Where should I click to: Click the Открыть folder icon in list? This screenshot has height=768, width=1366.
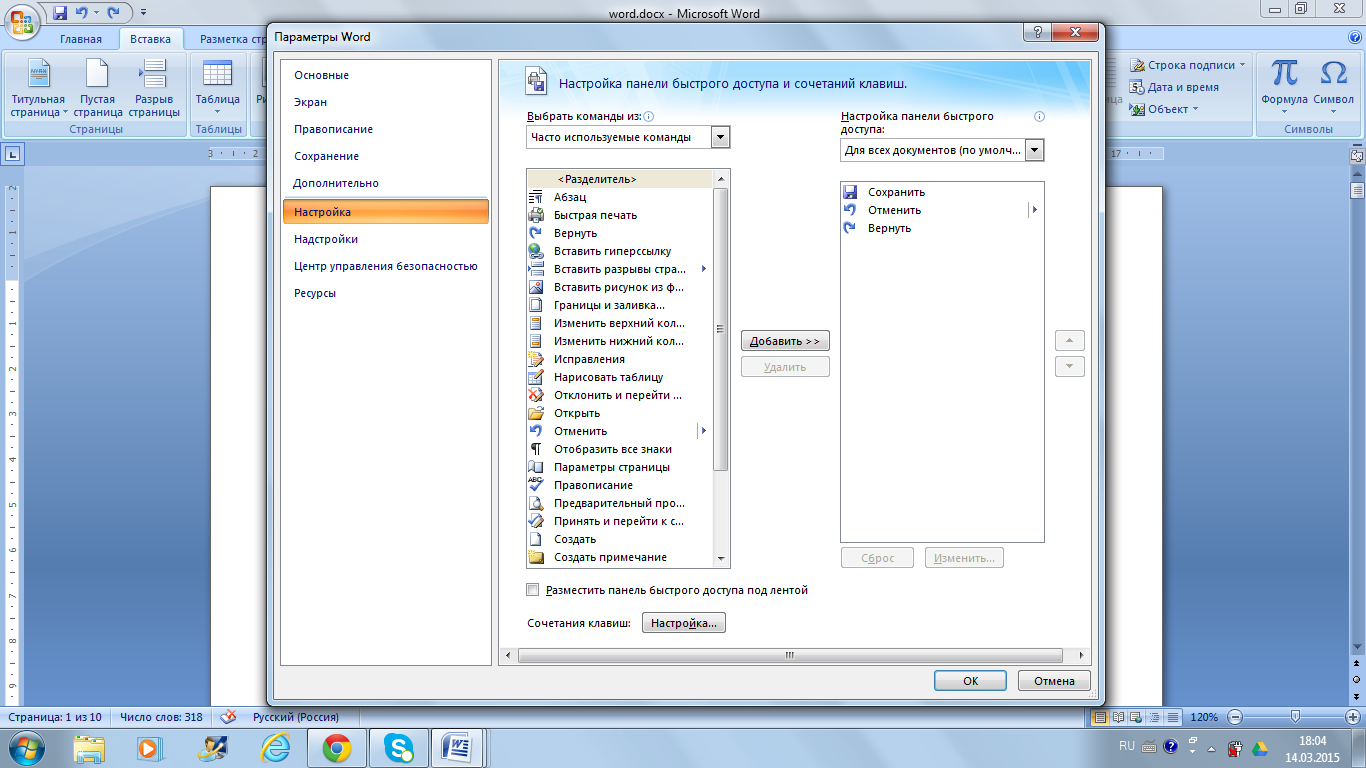[535, 413]
